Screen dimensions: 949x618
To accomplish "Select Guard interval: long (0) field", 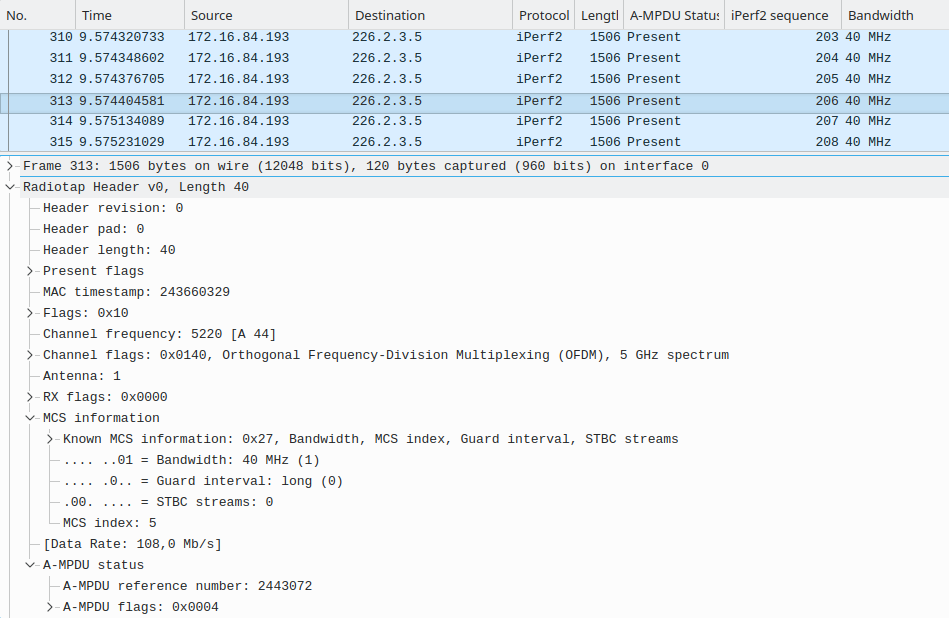I will tap(203, 481).
